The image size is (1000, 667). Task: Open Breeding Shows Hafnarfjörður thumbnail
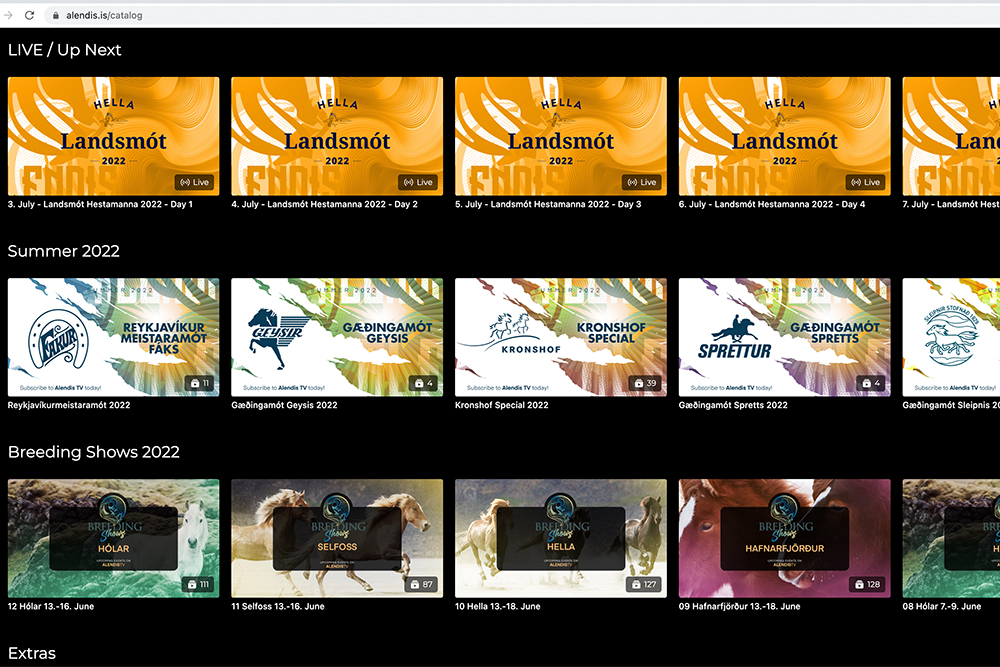(x=784, y=538)
